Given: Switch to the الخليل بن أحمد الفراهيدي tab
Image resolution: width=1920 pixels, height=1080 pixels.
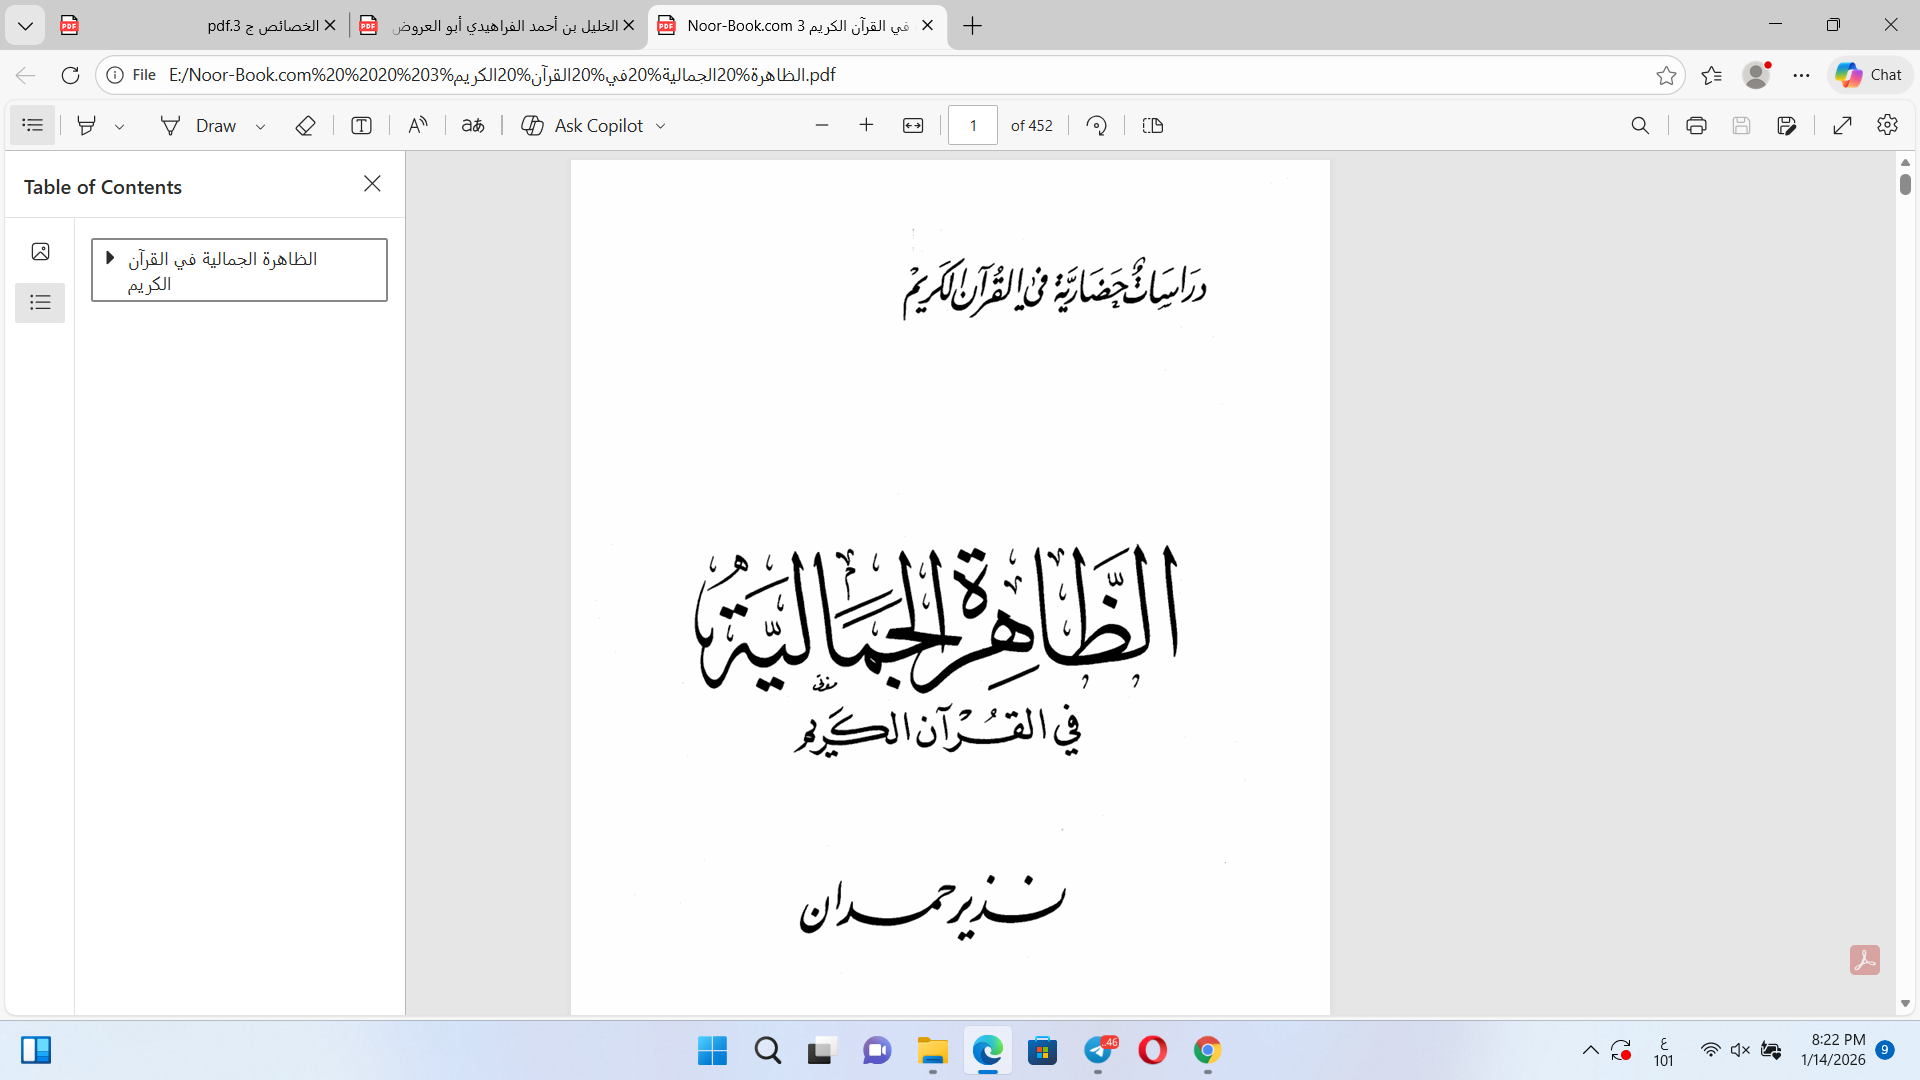Looking at the screenshot, I should click(x=498, y=25).
